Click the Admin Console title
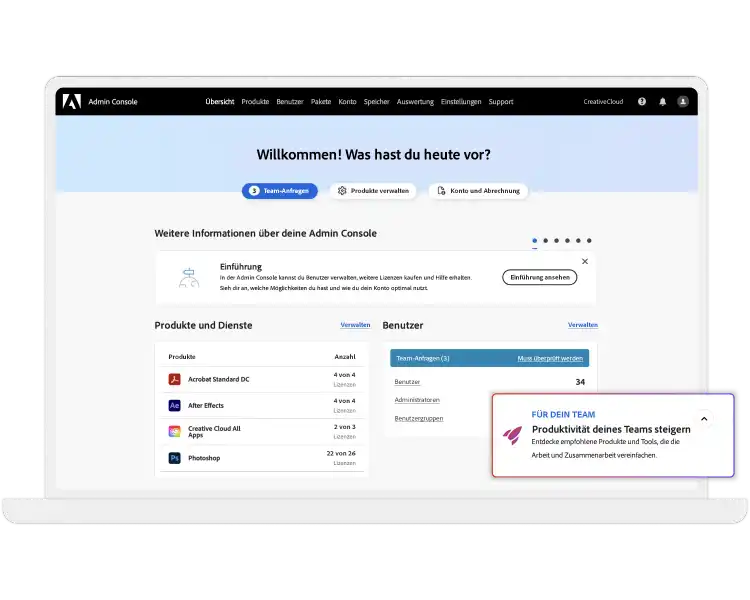This screenshot has height=600, width=750. point(113,101)
